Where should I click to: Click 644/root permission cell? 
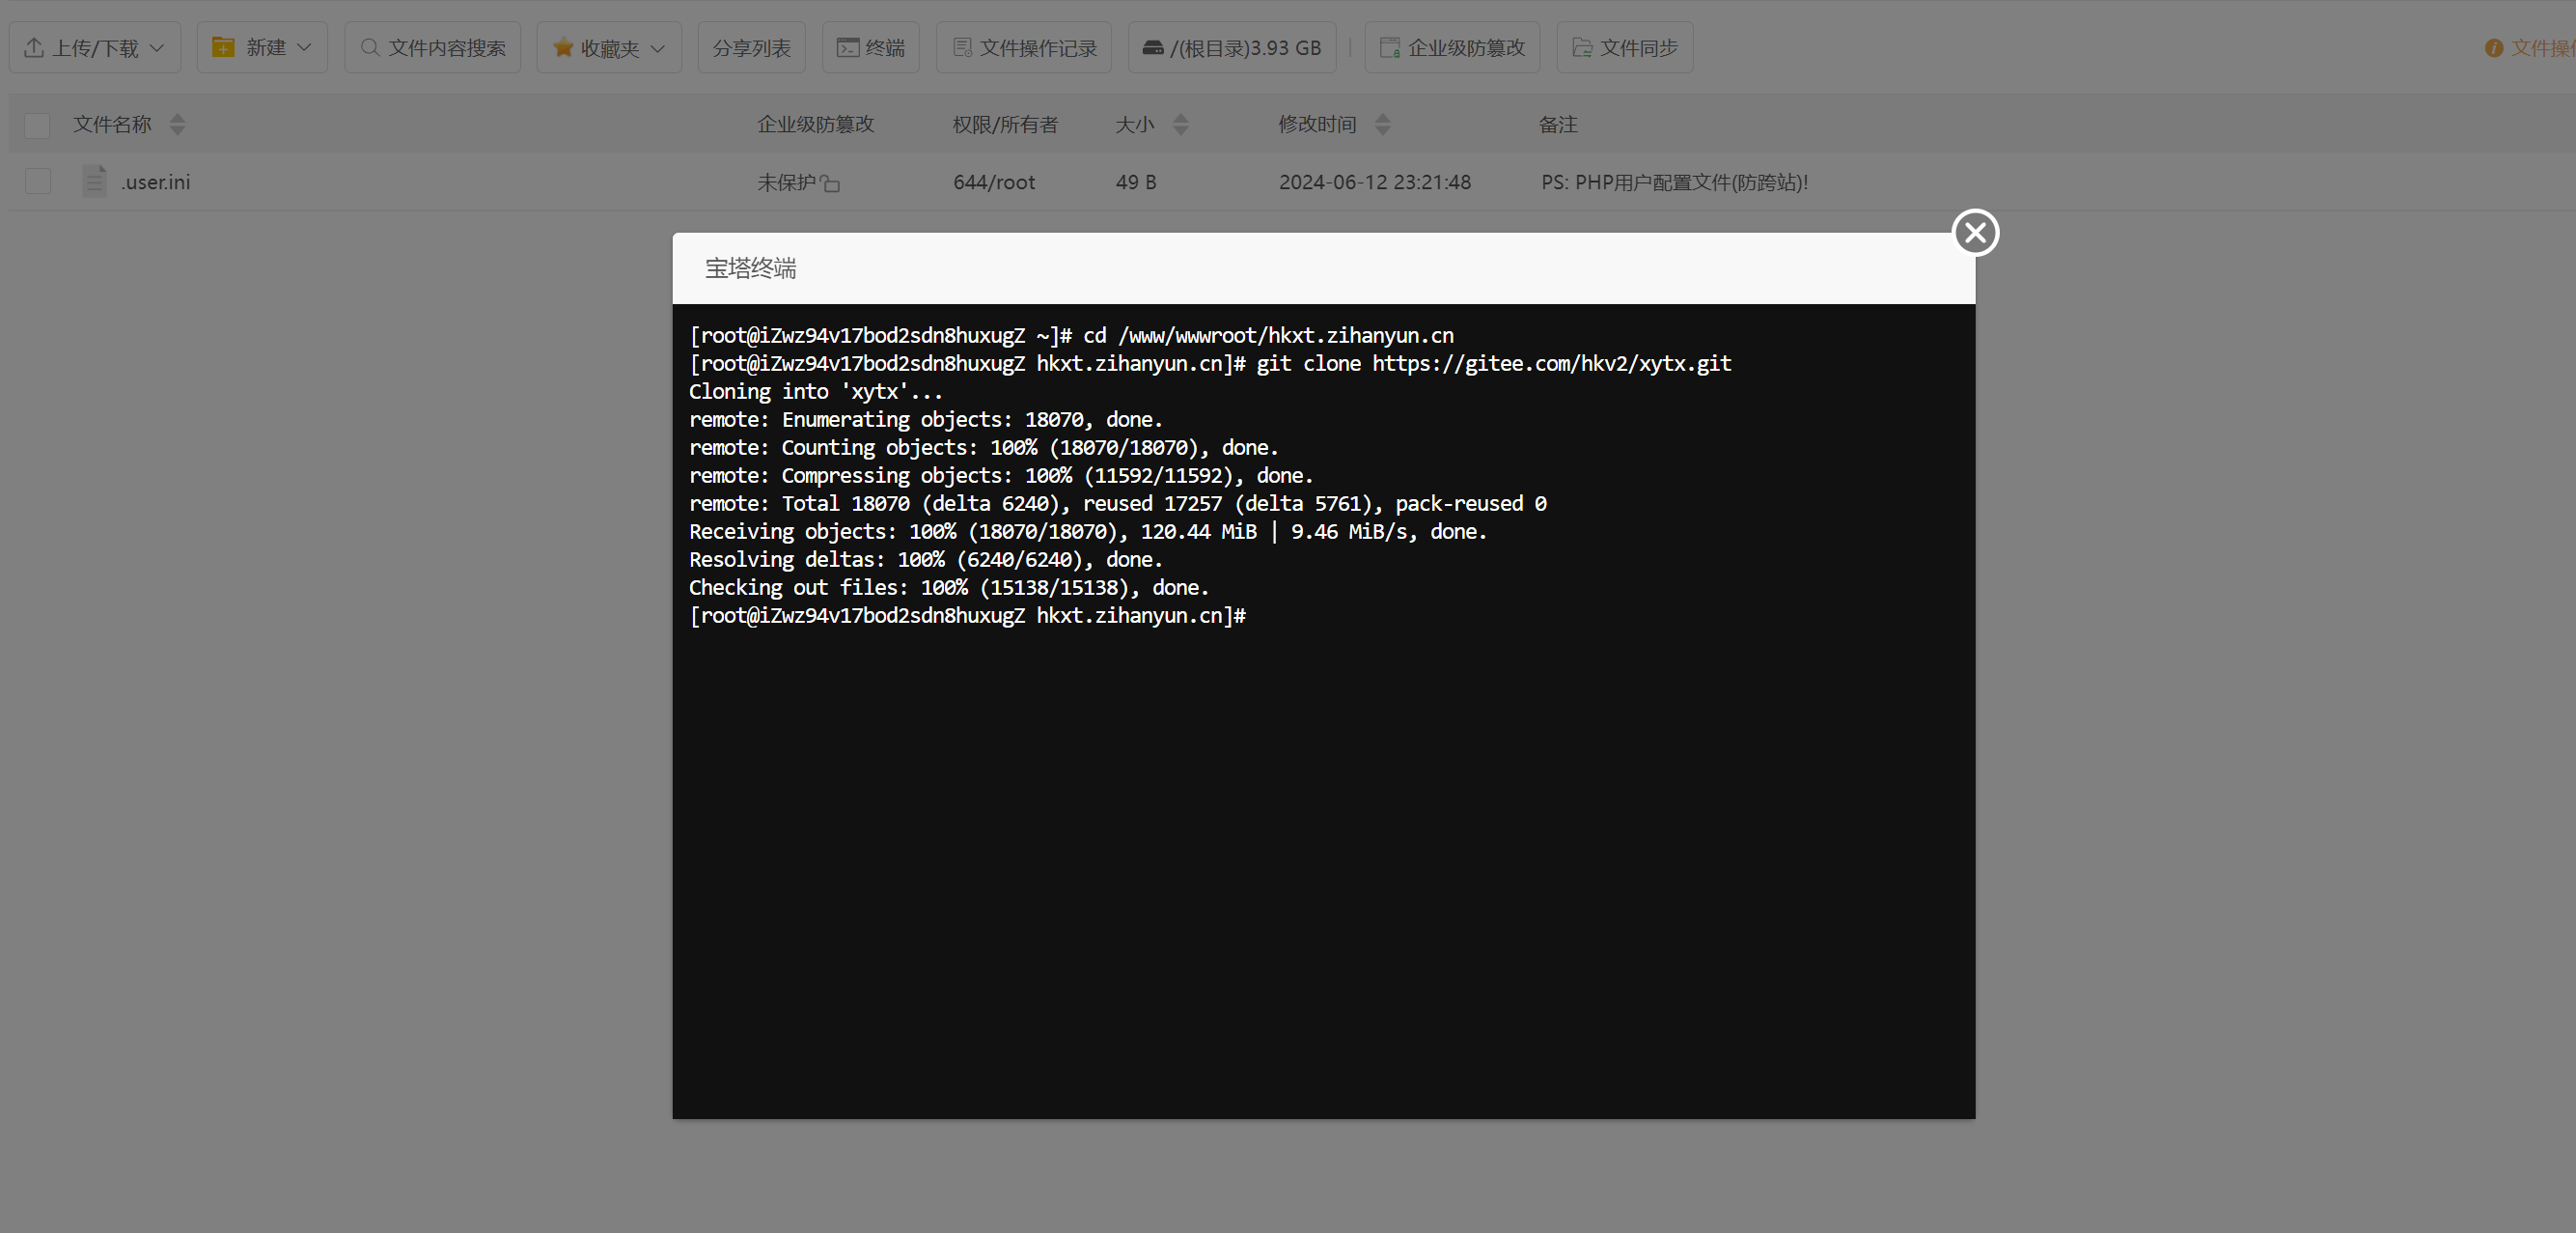pos(994,182)
